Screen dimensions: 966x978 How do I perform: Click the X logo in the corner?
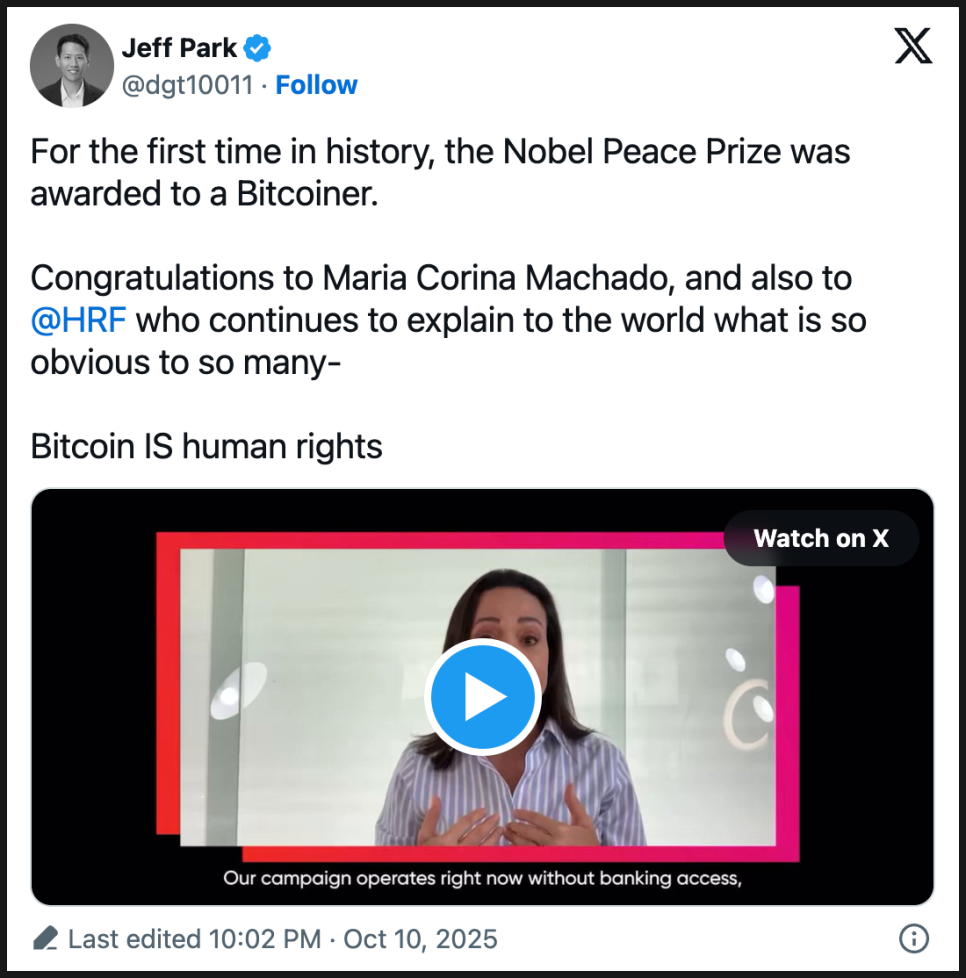coord(912,47)
